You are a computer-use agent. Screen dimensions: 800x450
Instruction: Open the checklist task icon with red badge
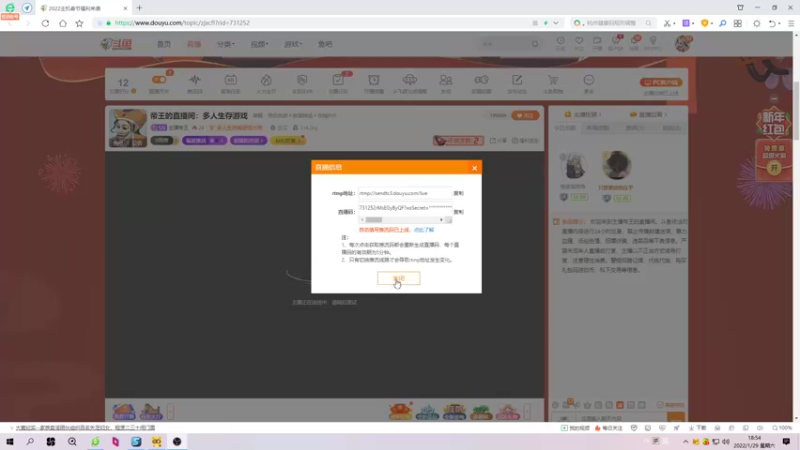[x=338, y=80]
